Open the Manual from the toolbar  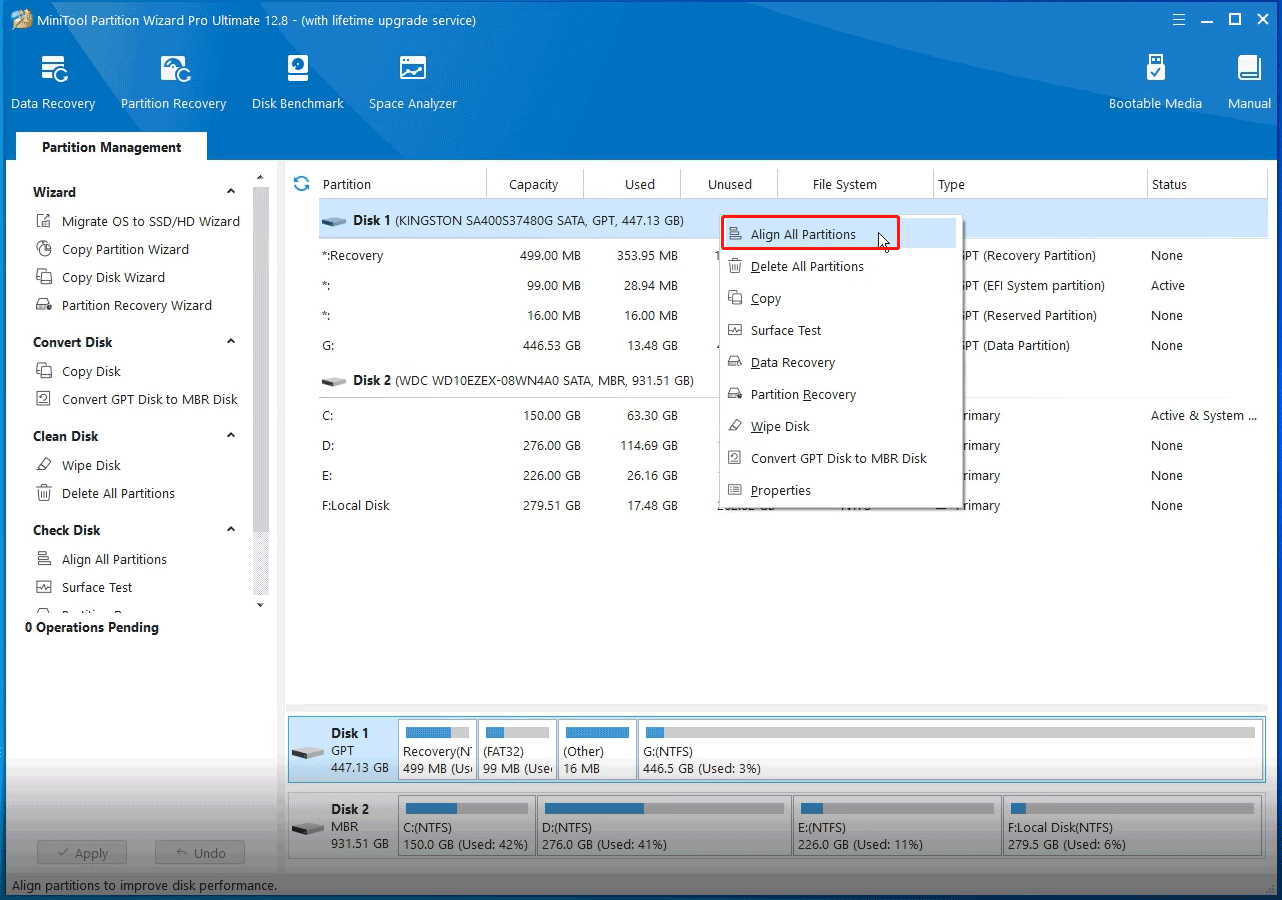(1249, 82)
